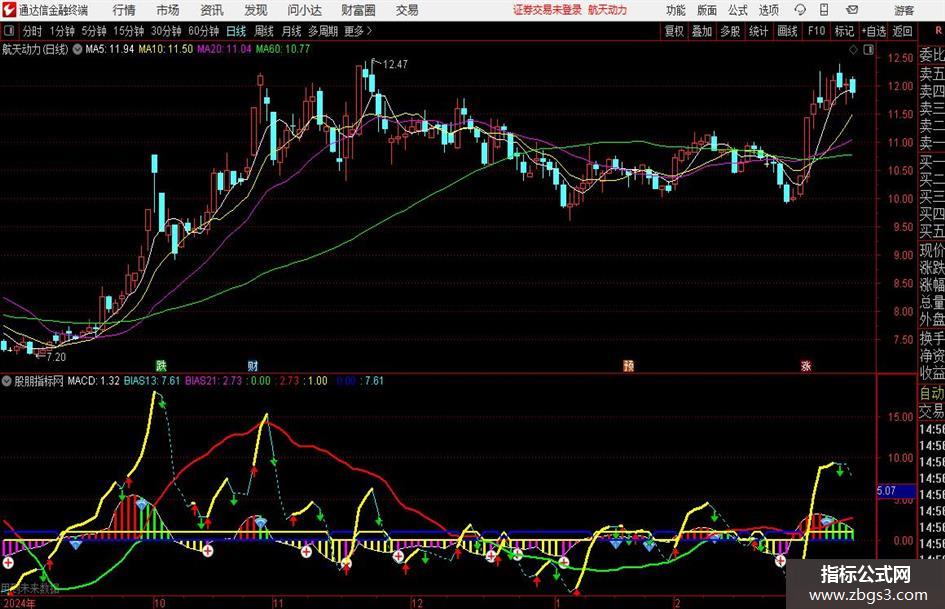
Task: Open the F10 company info button
Action: click(817, 31)
